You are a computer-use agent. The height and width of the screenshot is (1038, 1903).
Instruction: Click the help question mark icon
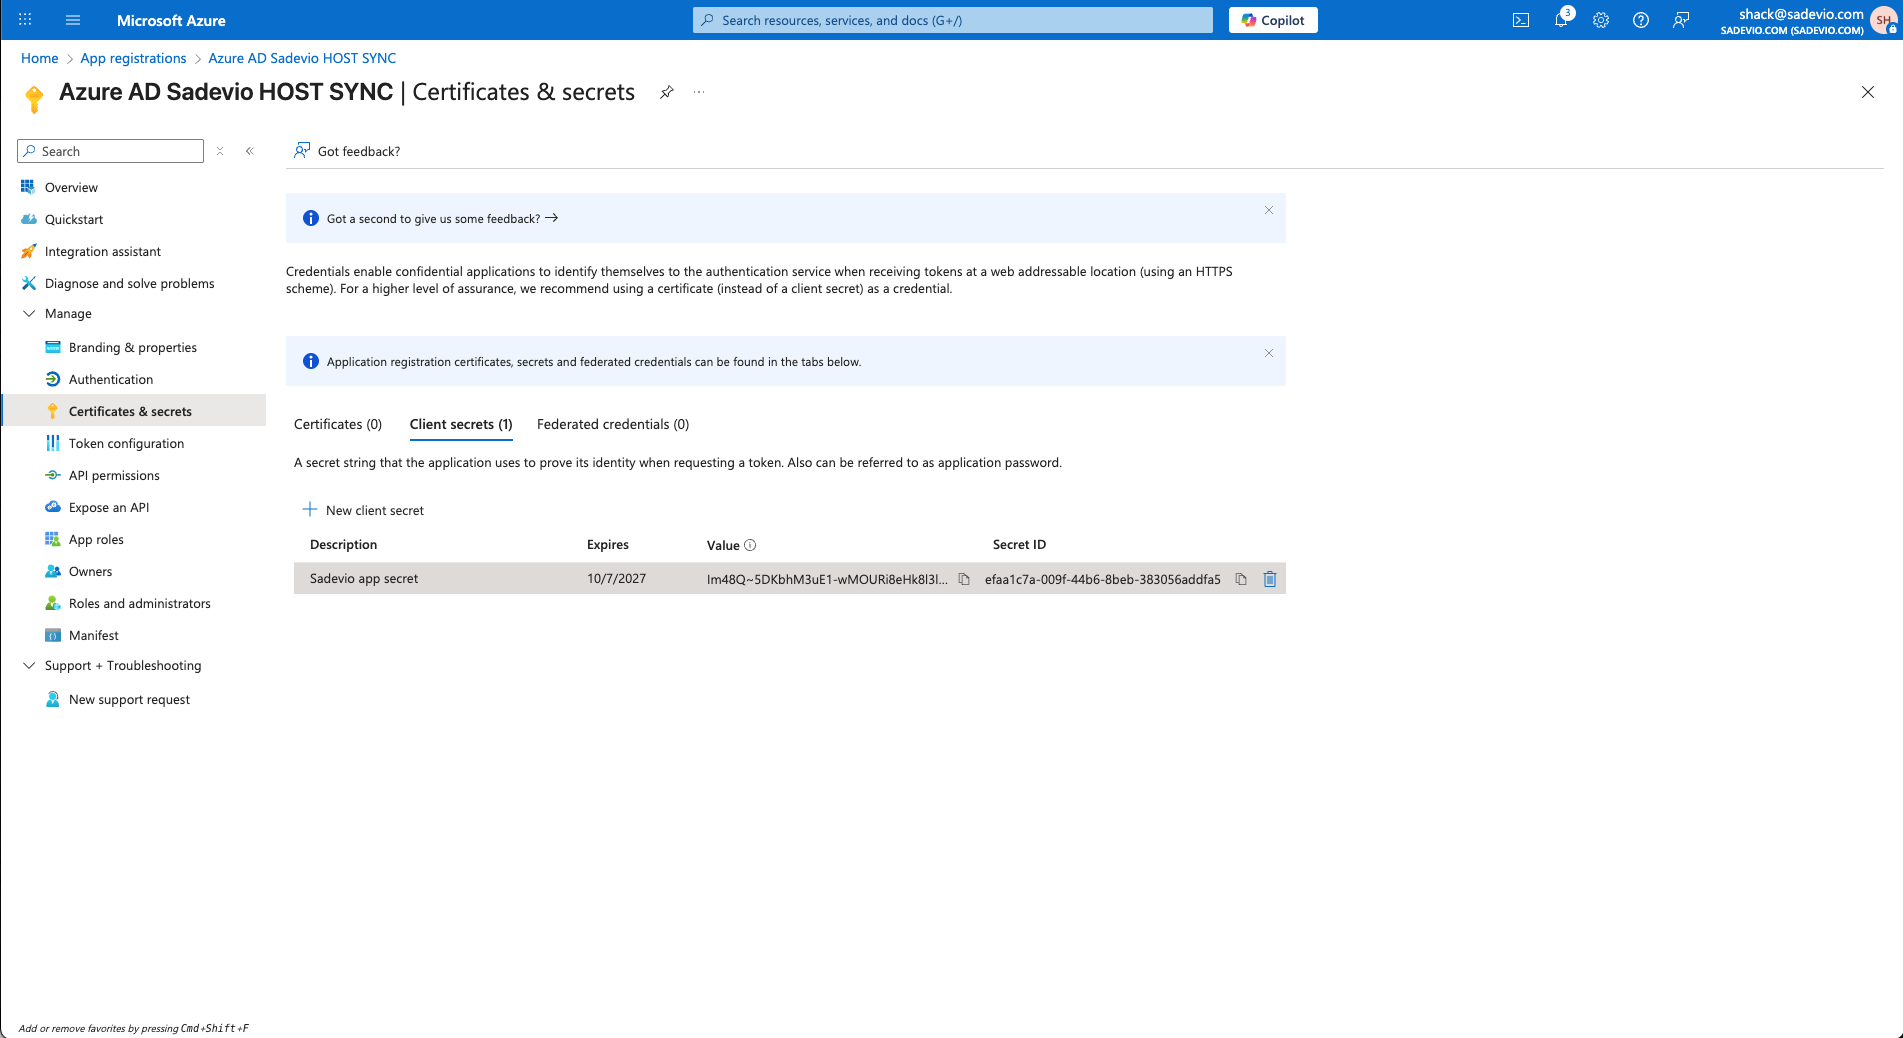pos(1641,20)
